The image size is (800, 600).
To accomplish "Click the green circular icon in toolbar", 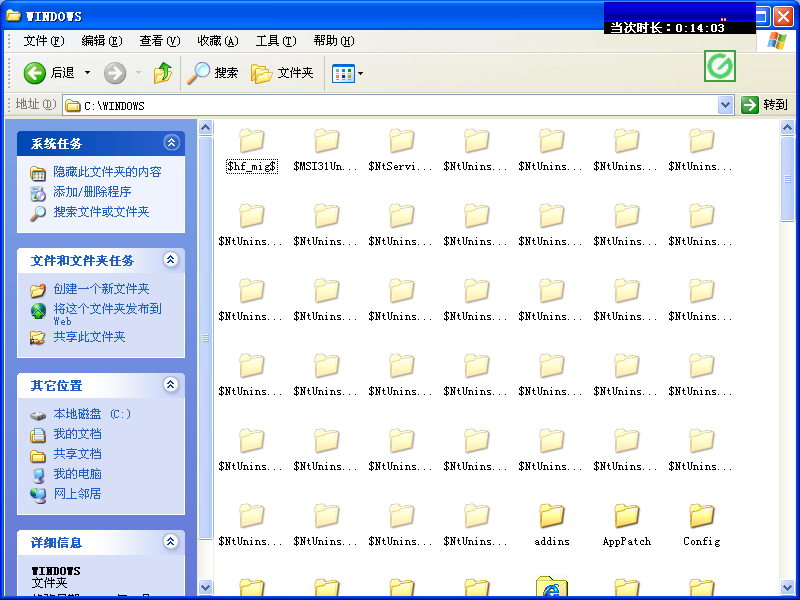I will pyautogui.click(x=720, y=67).
